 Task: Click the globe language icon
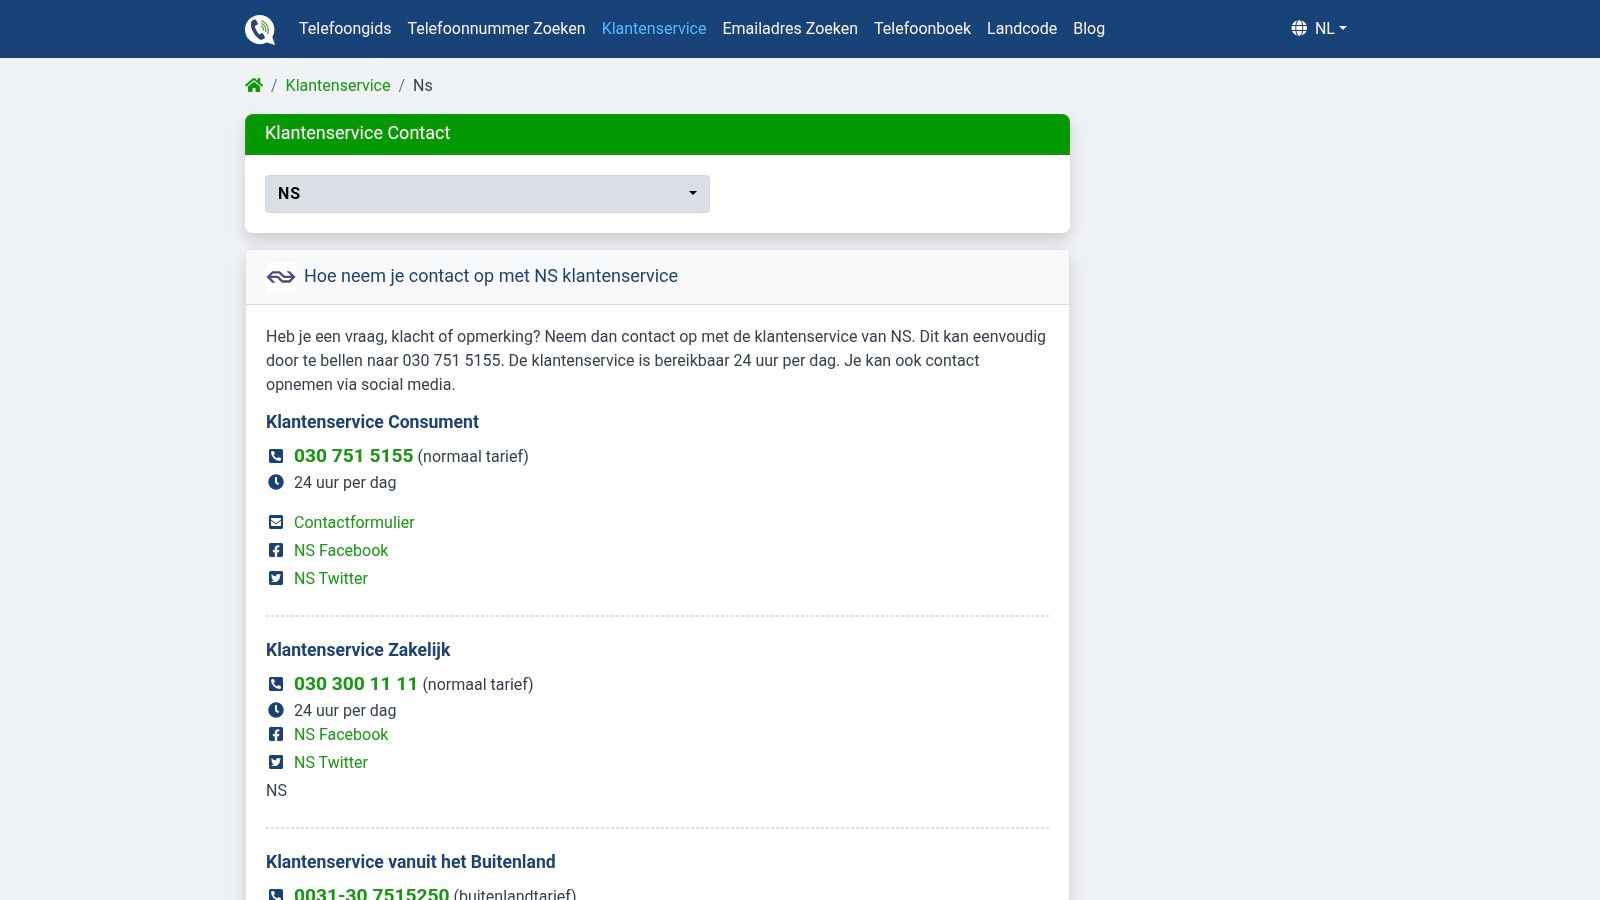click(1299, 28)
